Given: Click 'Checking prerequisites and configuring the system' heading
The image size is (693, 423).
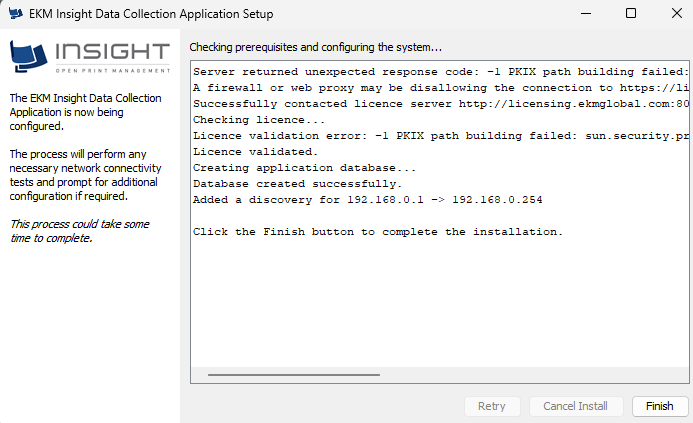Looking at the screenshot, I should pyautogui.click(x=316, y=47).
